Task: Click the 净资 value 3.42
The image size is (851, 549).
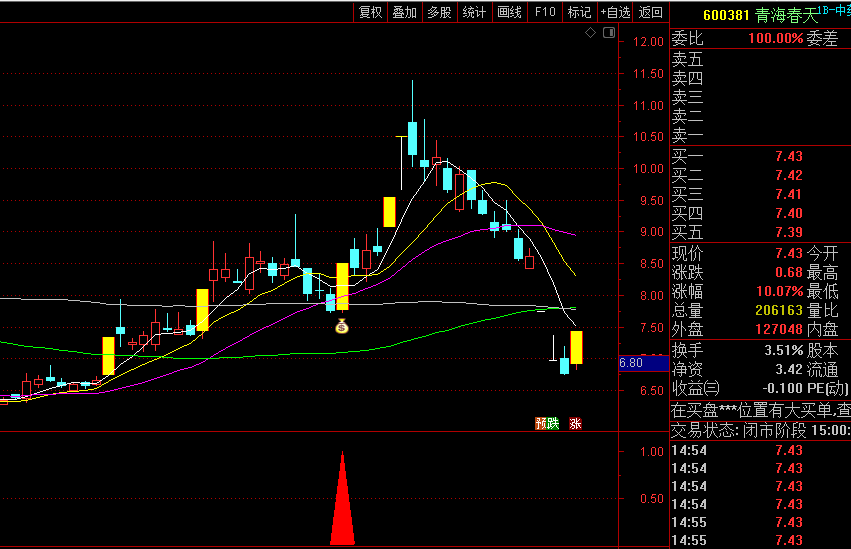Action: [x=789, y=369]
